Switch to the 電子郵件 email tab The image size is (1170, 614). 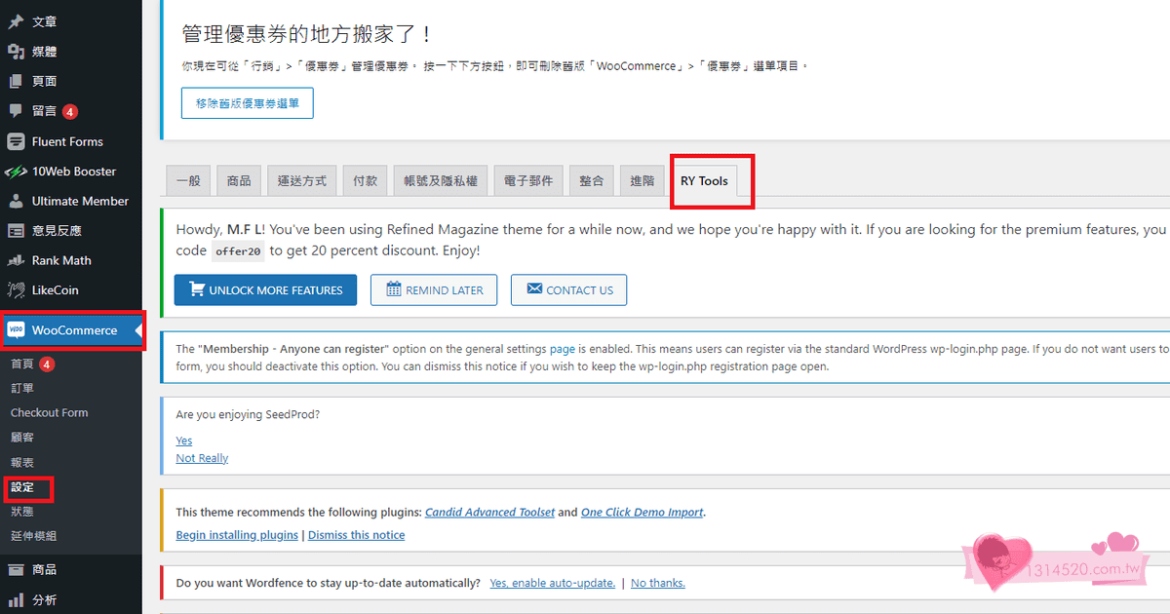pos(528,180)
